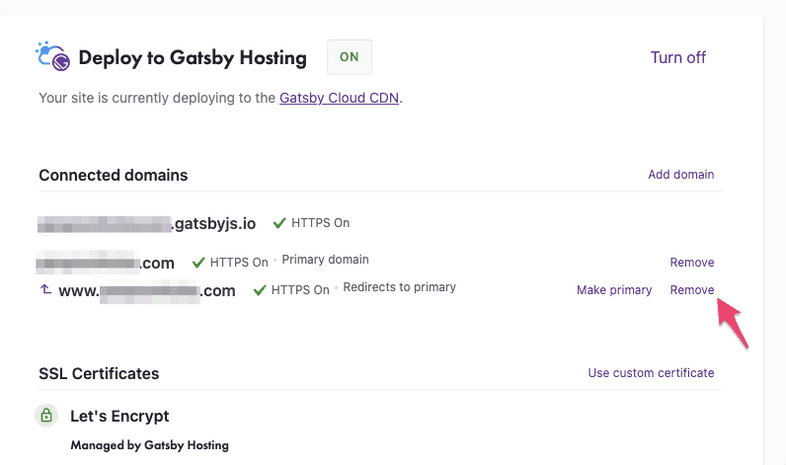Viewport: 786px width, 465px height.
Task: Click the green checkmark on the www domain row
Action: click(259, 290)
